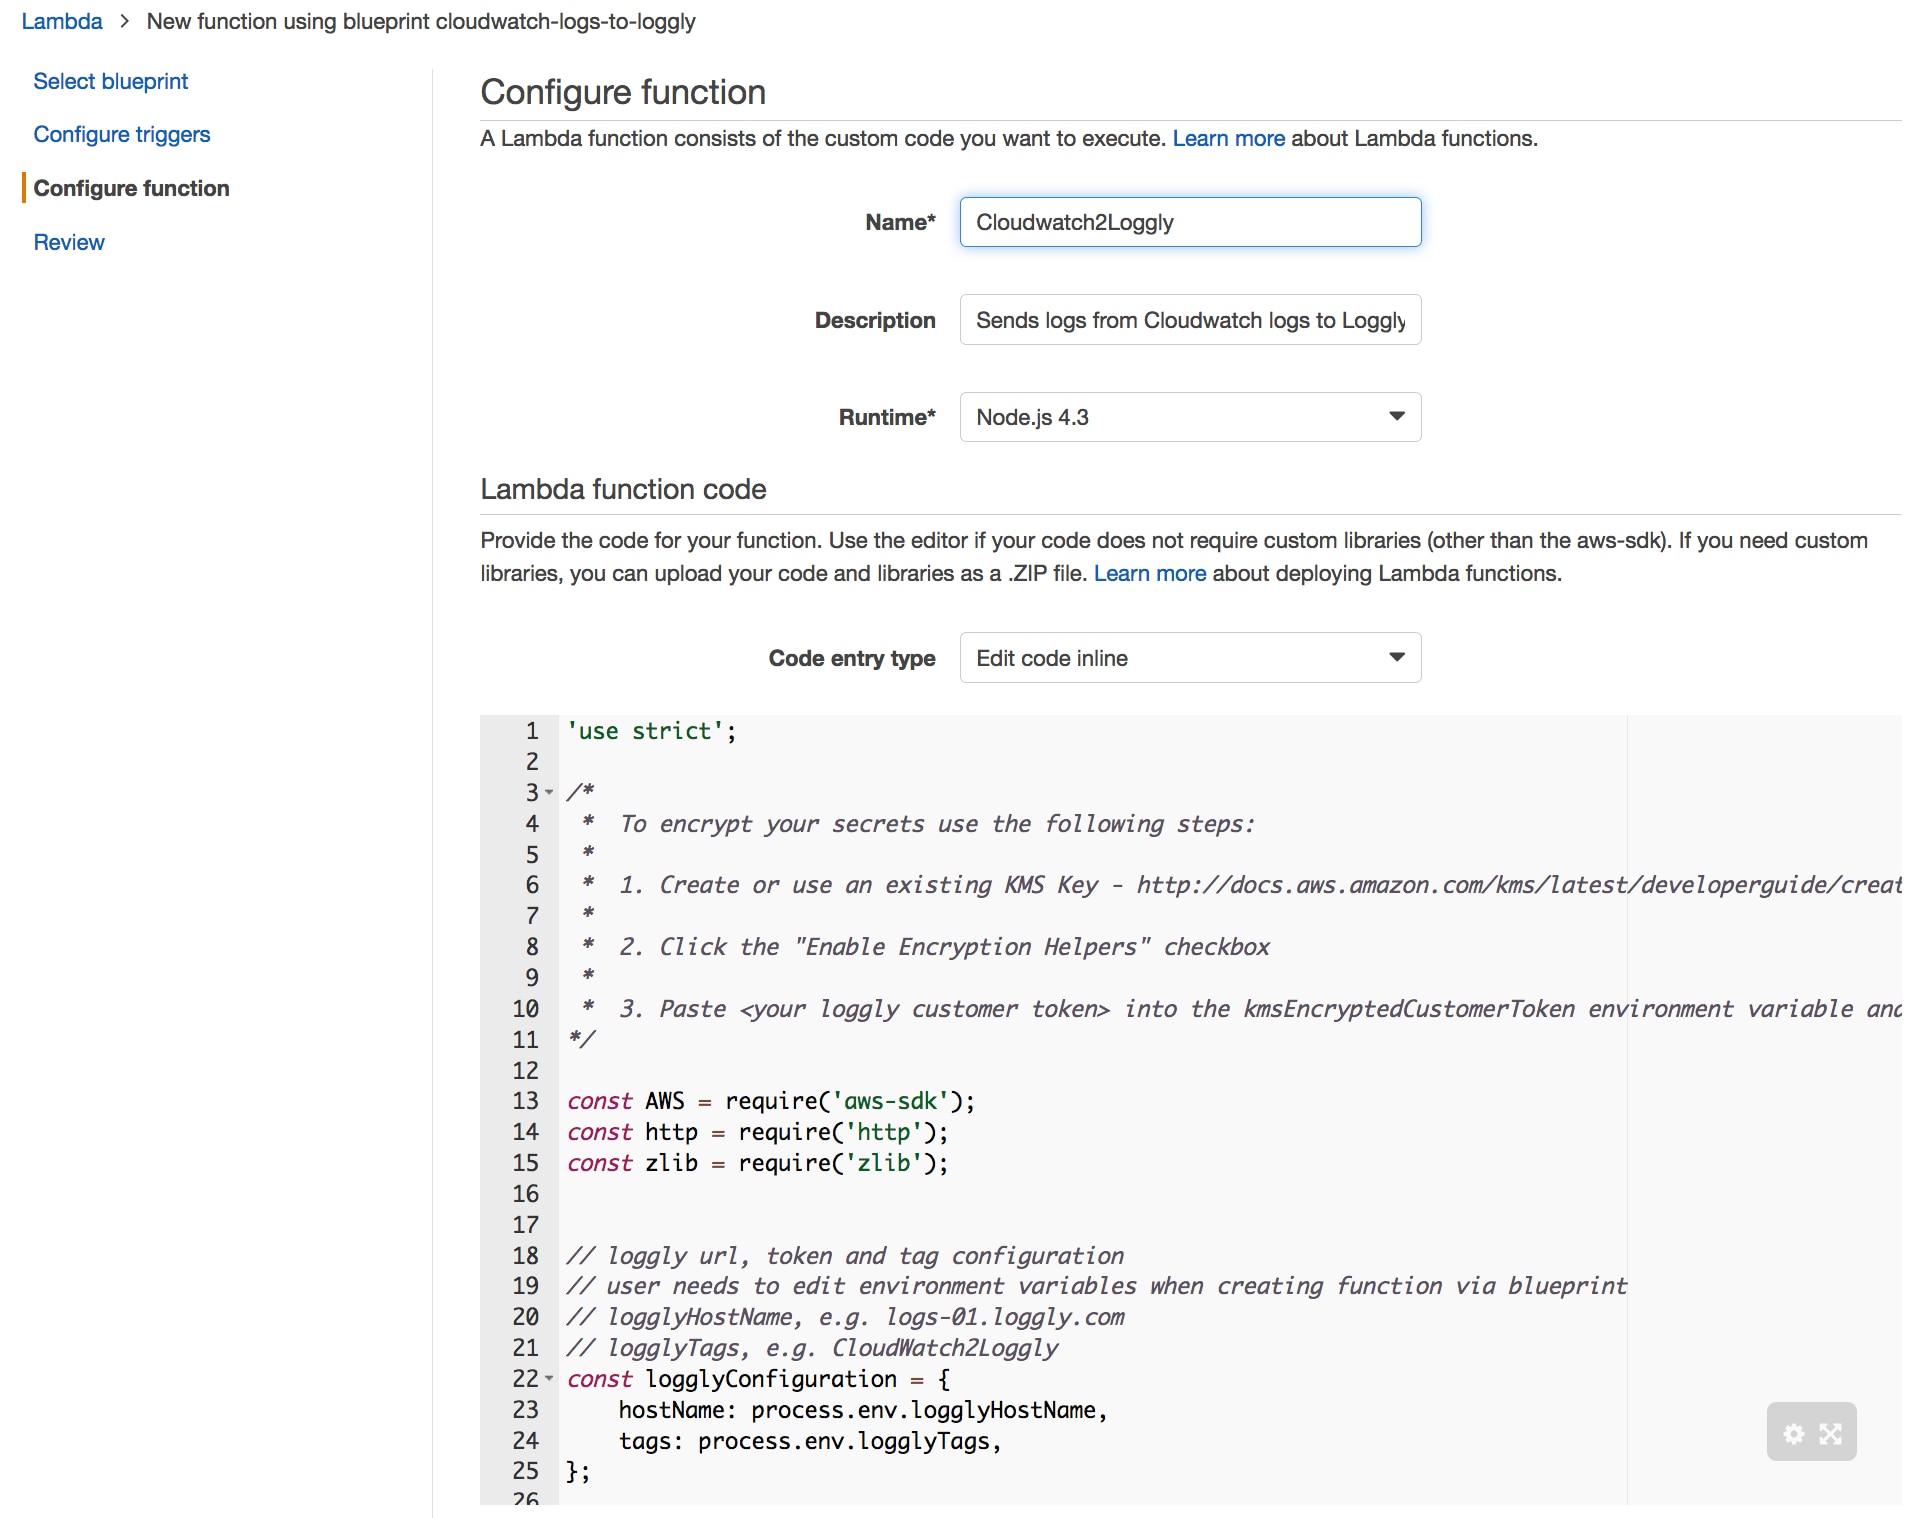
Task: Jump to the Review step
Action: (x=68, y=242)
